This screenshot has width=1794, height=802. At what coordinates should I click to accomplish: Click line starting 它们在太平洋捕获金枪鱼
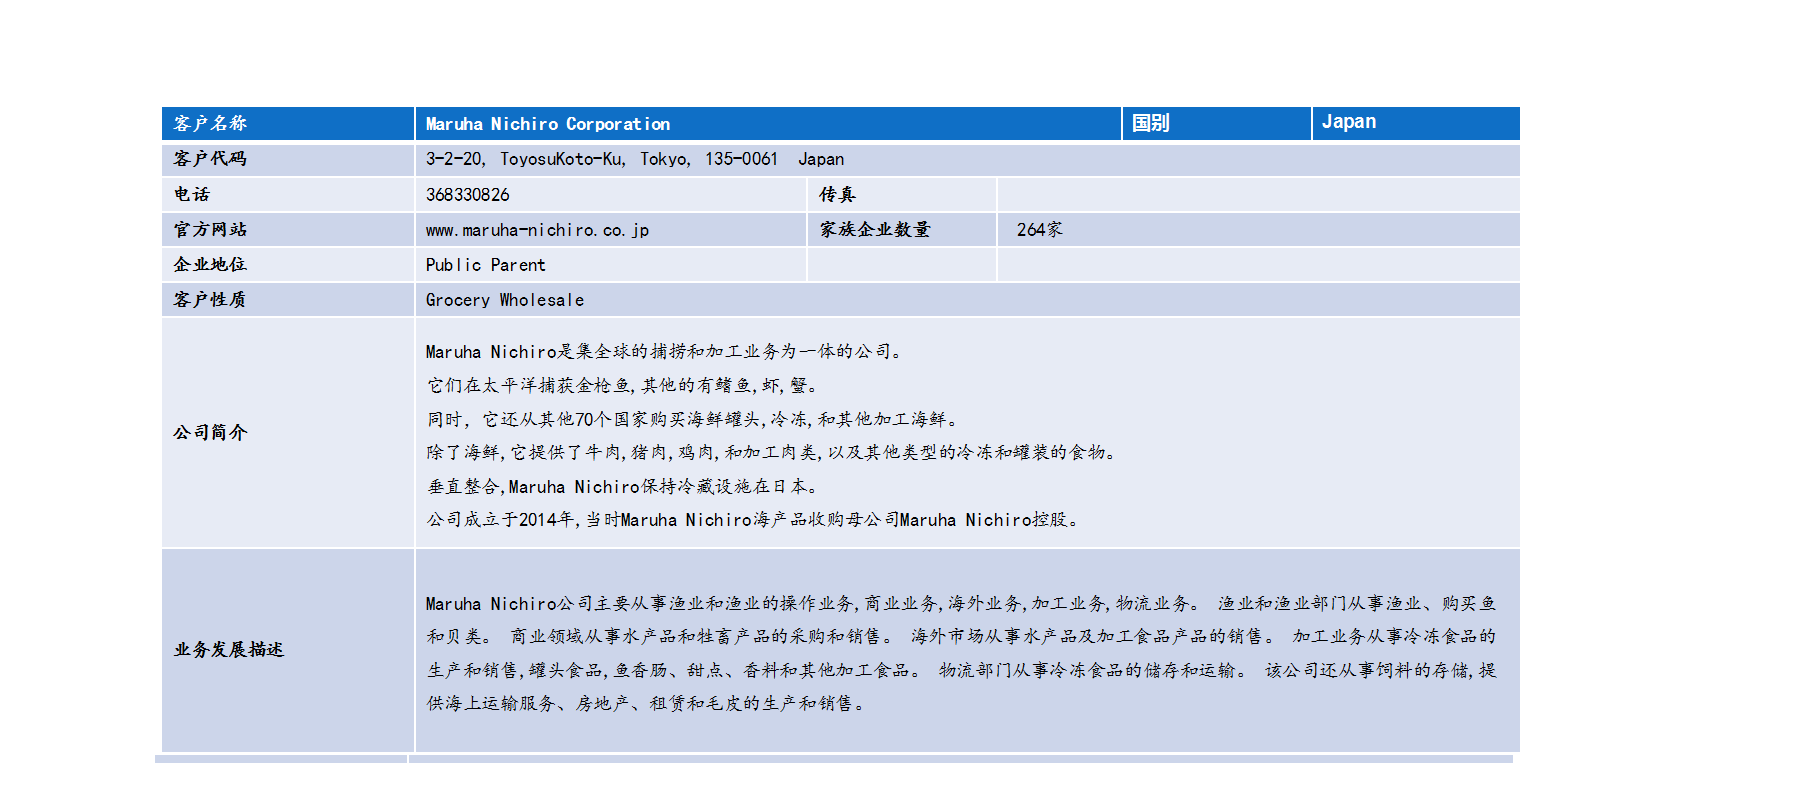click(x=624, y=385)
